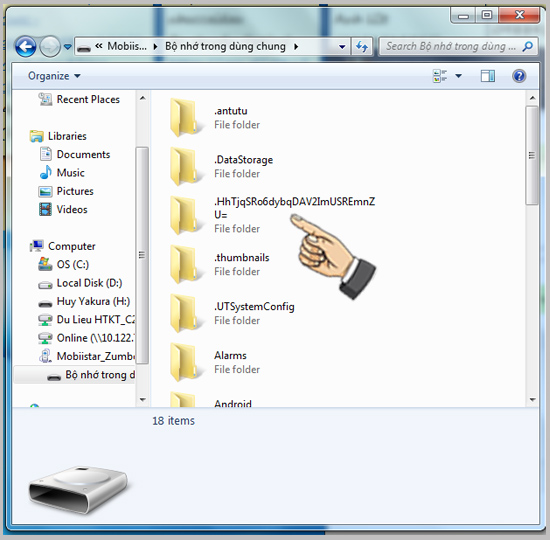
Task: Open the address bar previous locations dropdown
Action: point(342,47)
